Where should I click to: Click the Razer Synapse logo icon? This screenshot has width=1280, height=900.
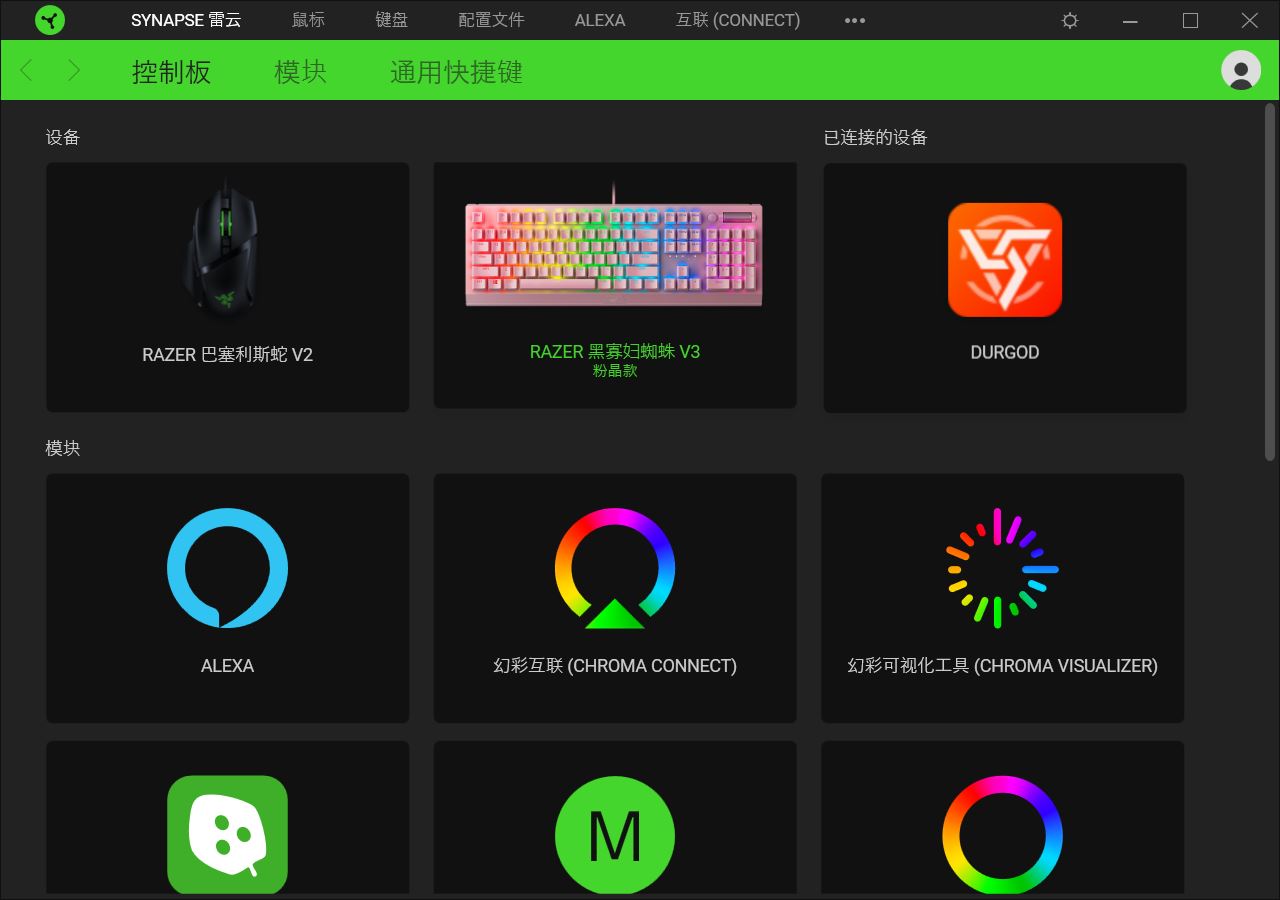coord(49,20)
